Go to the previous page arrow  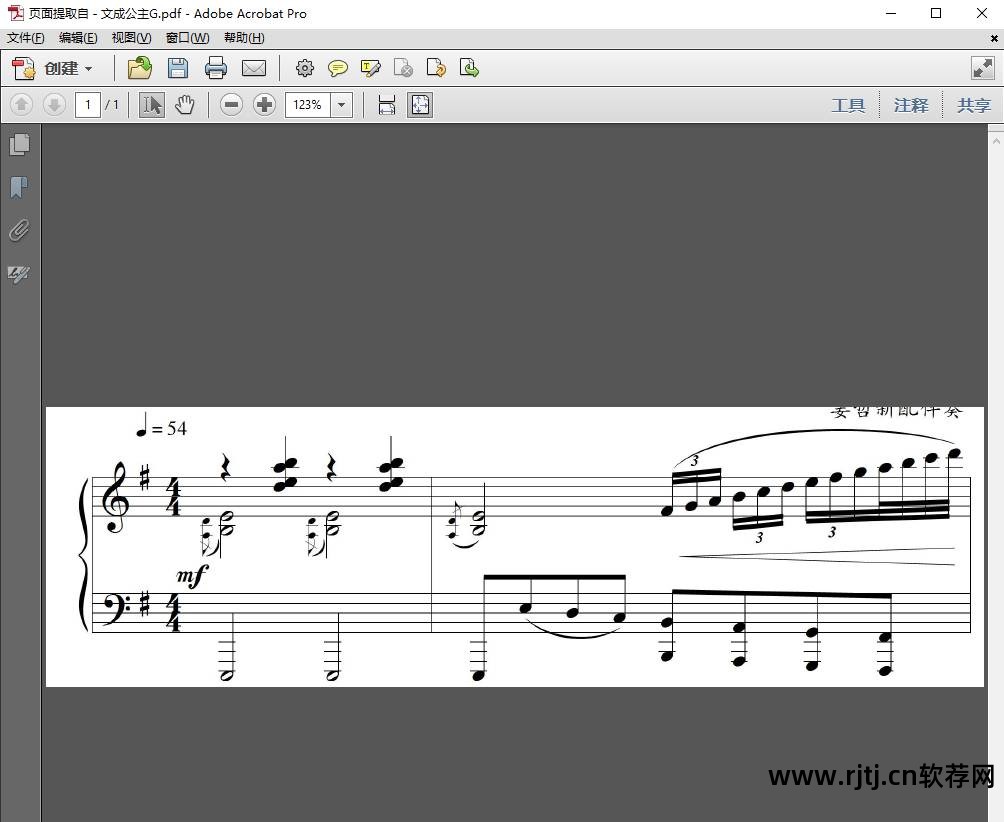[21, 104]
